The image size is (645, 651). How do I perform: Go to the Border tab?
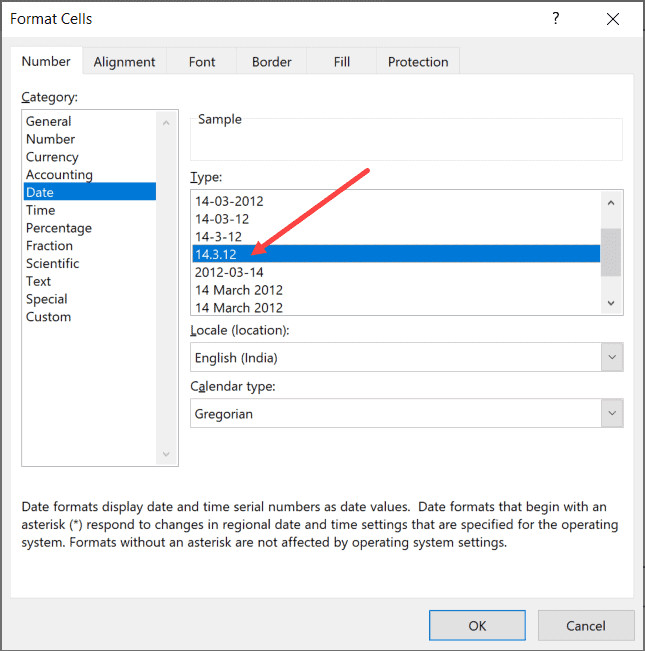(272, 62)
